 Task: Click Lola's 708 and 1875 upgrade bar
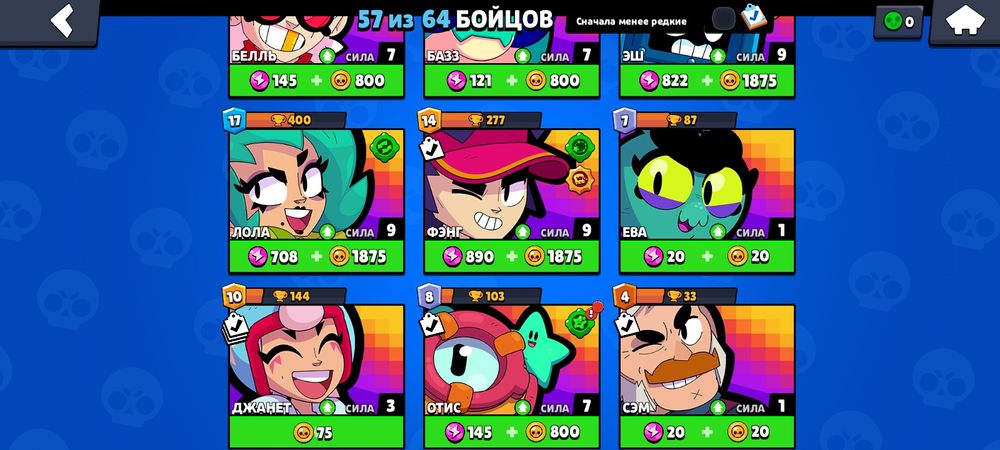point(316,257)
